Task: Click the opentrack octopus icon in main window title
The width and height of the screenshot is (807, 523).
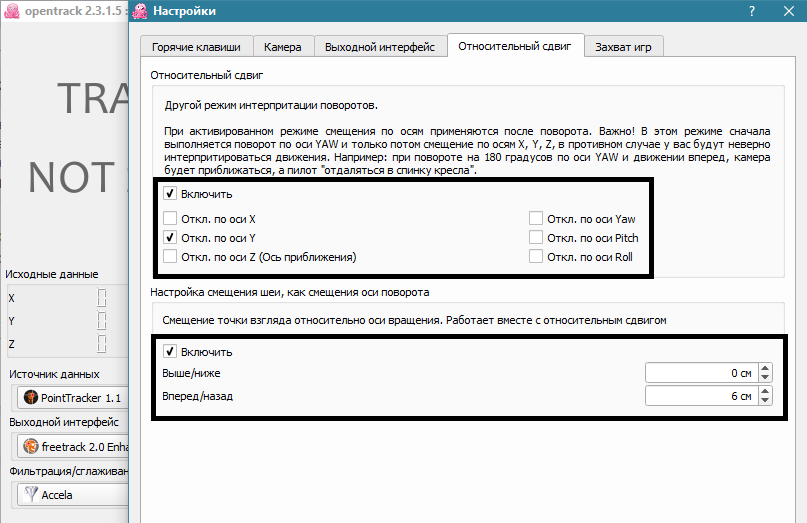Action: click(12, 11)
